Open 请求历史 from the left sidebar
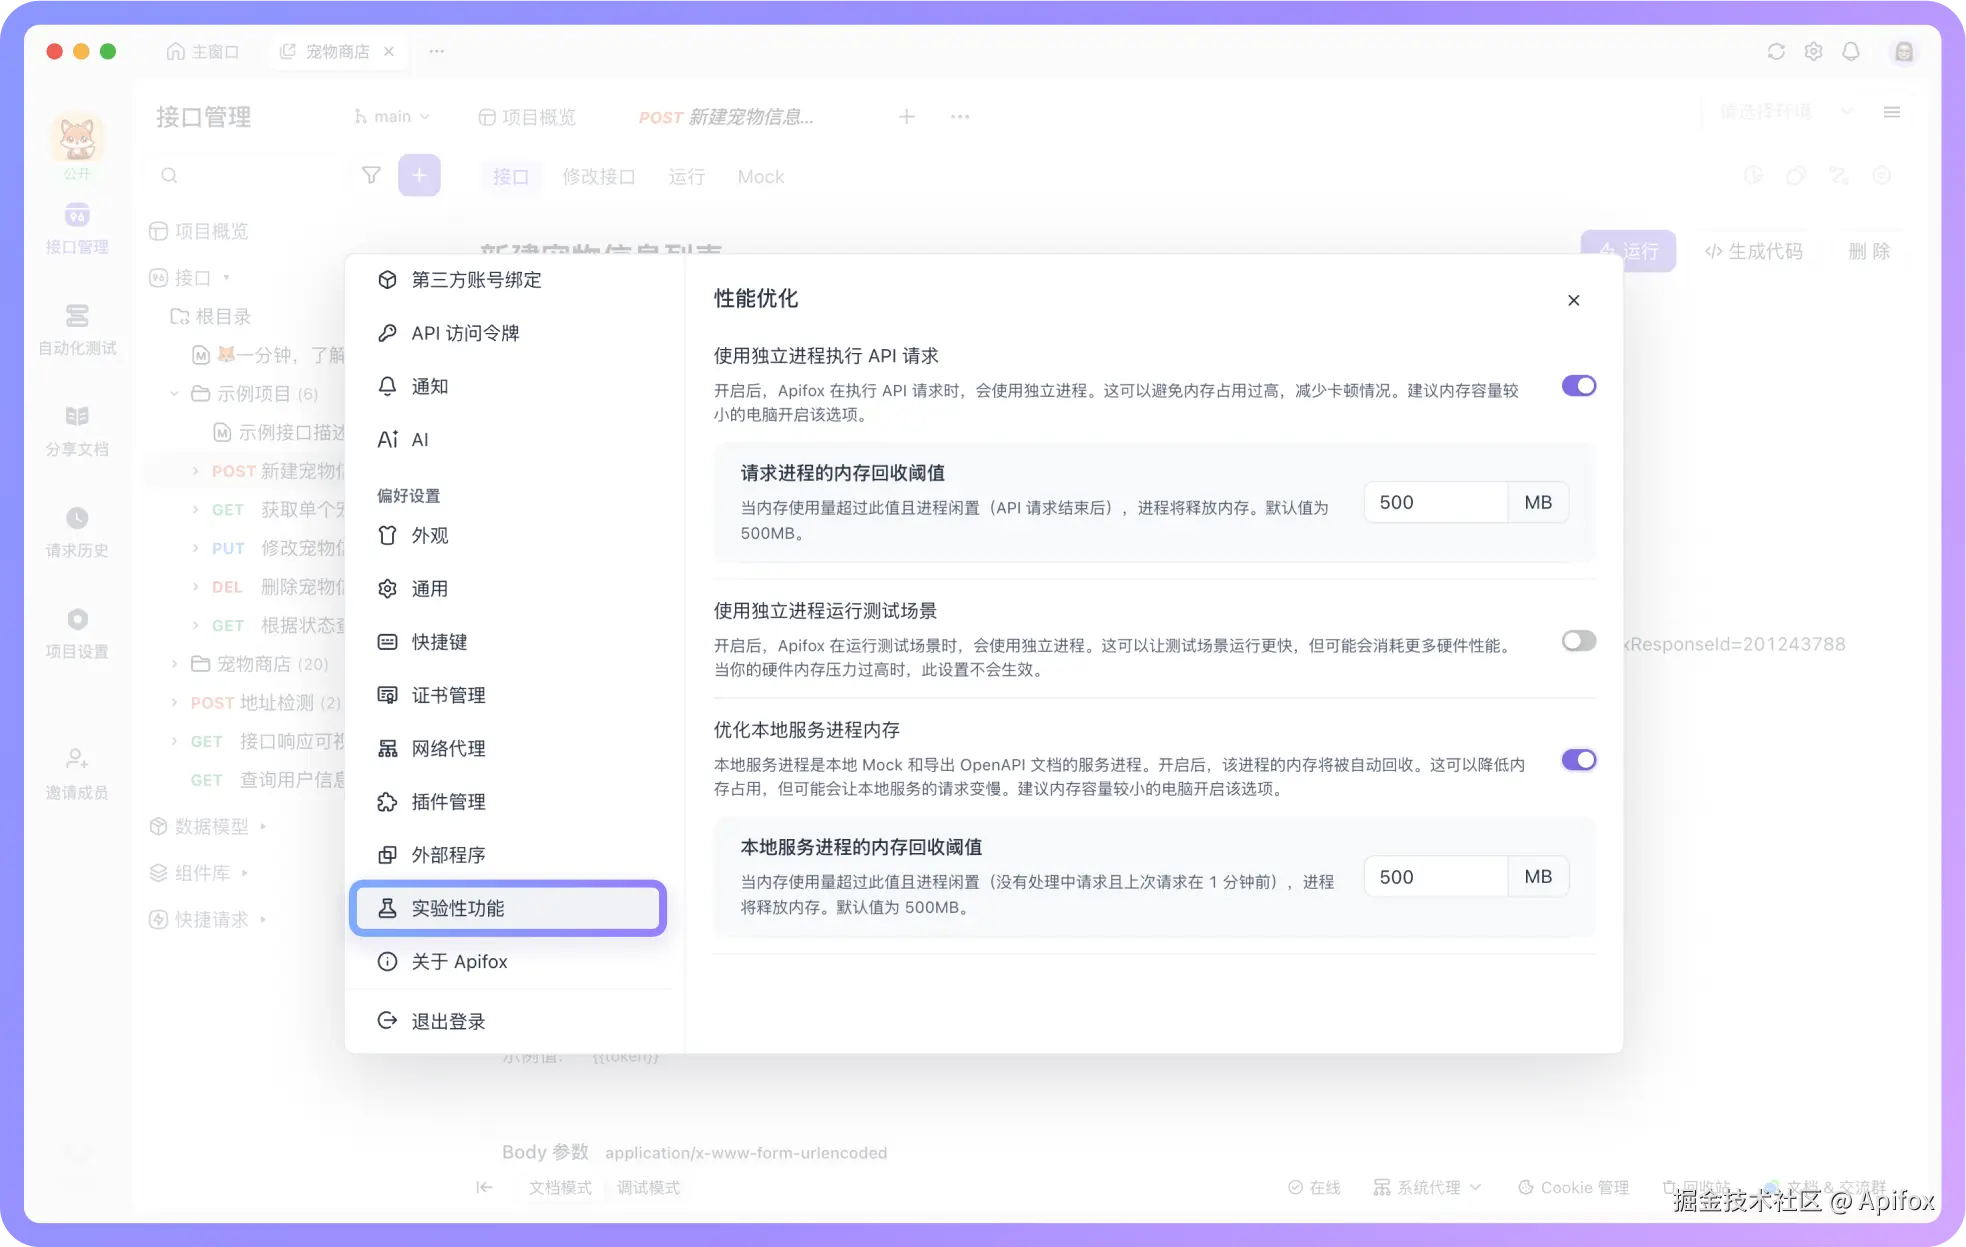Image resolution: width=1966 pixels, height=1247 pixels. coord(77,532)
